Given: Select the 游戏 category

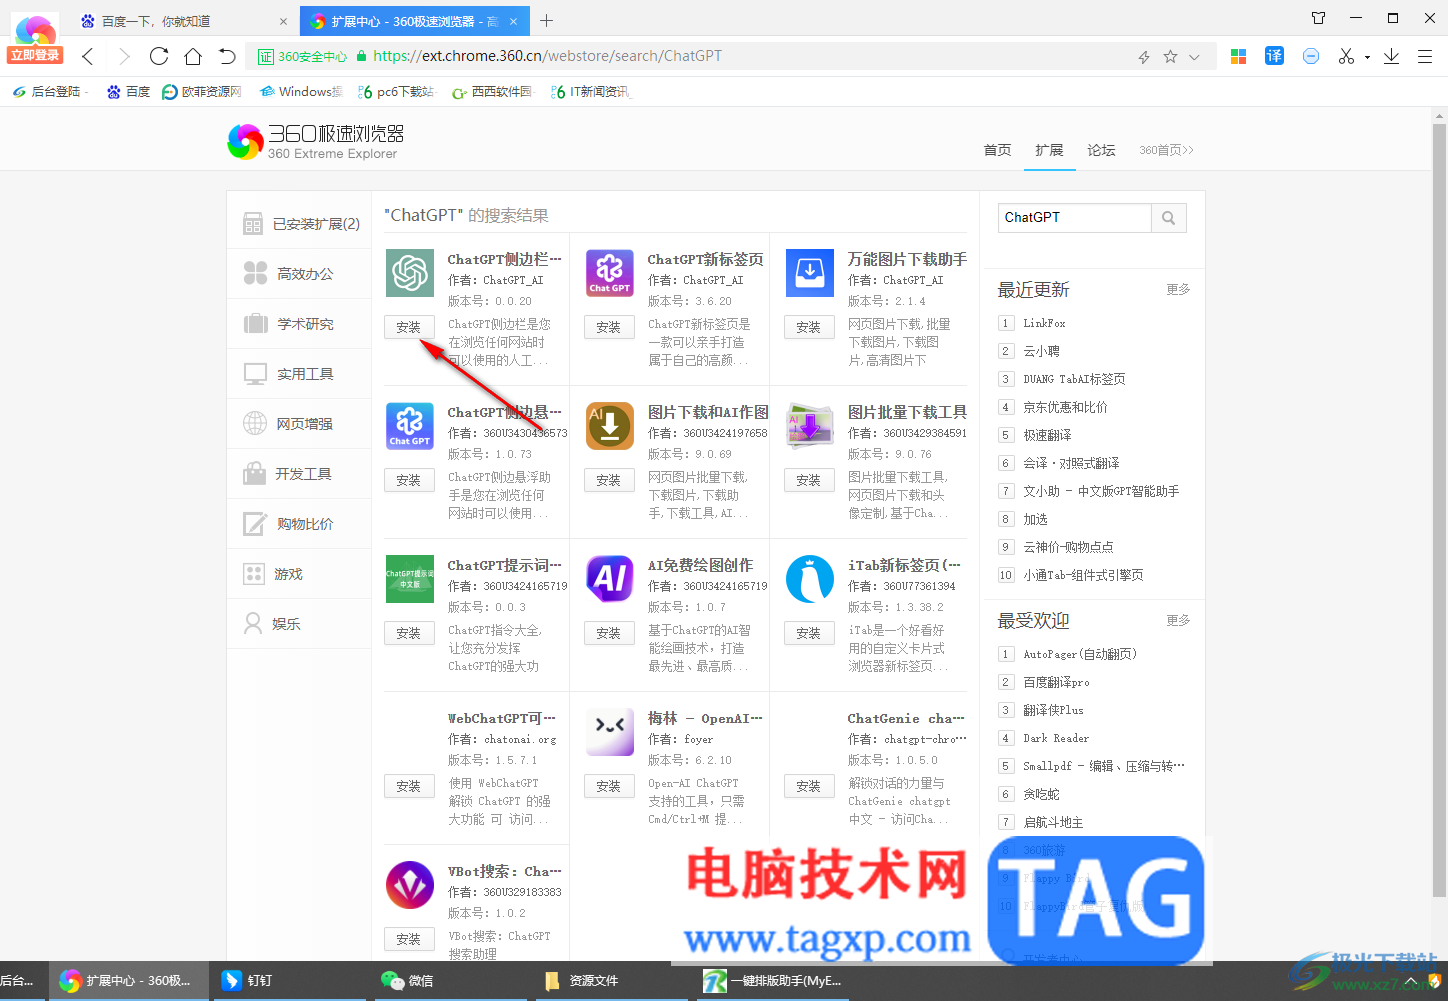Looking at the screenshot, I should pyautogui.click(x=299, y=574).
